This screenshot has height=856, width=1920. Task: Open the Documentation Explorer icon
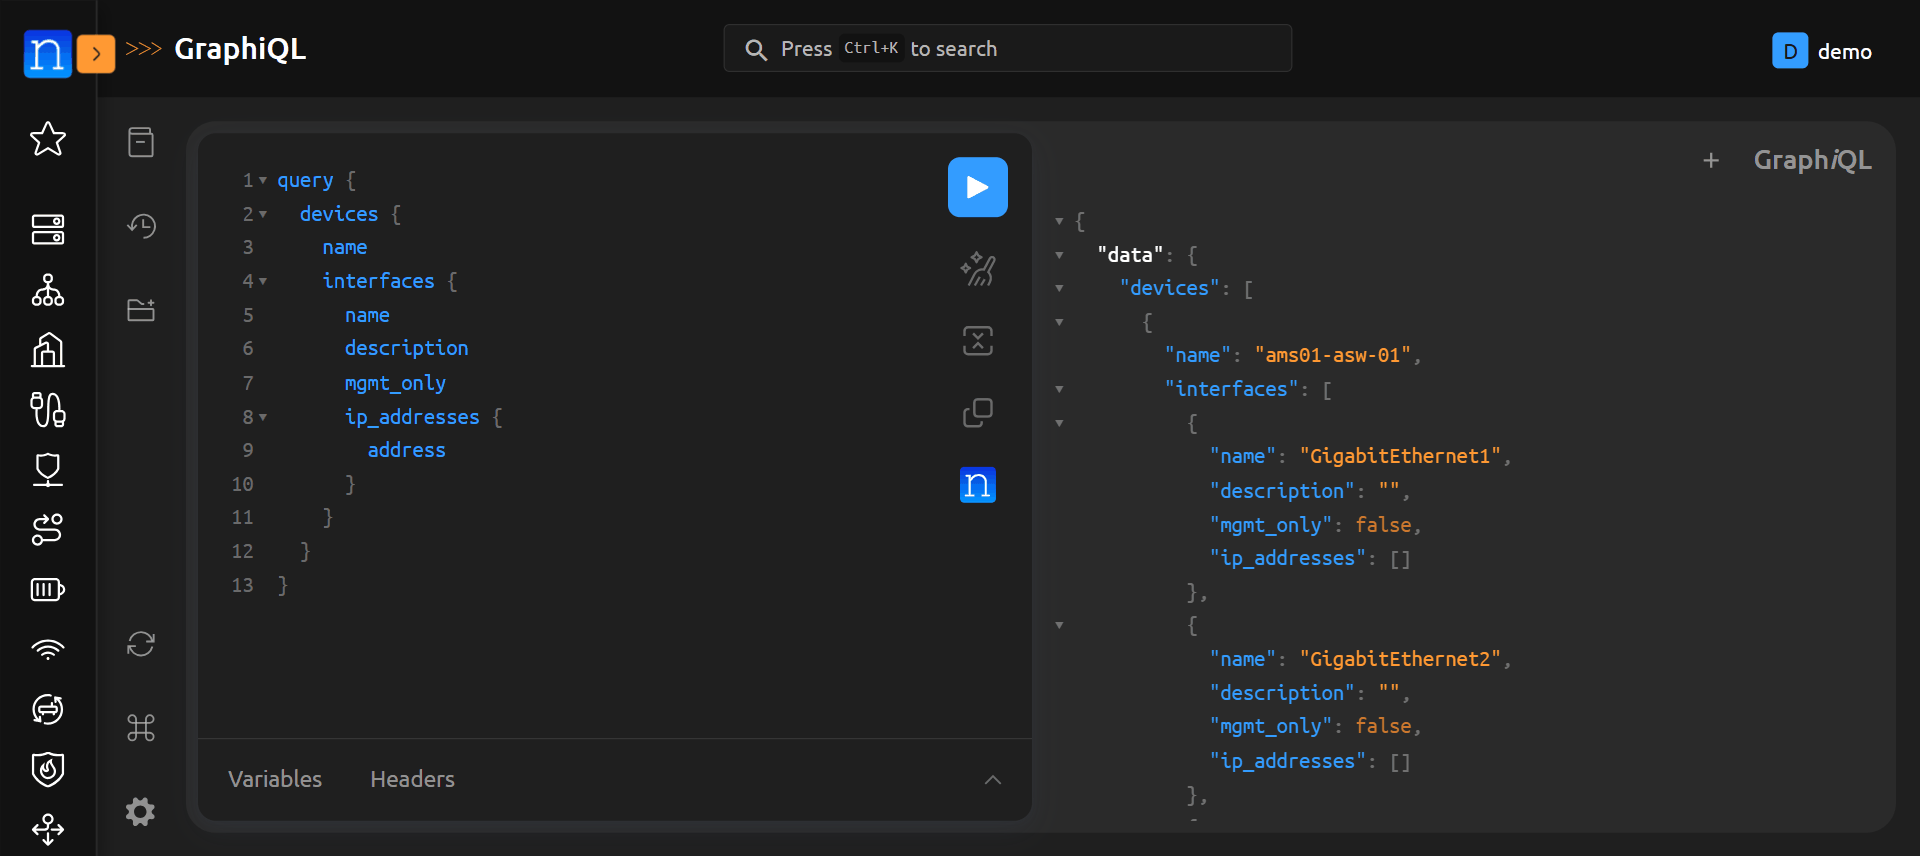(x=141, y=142)
